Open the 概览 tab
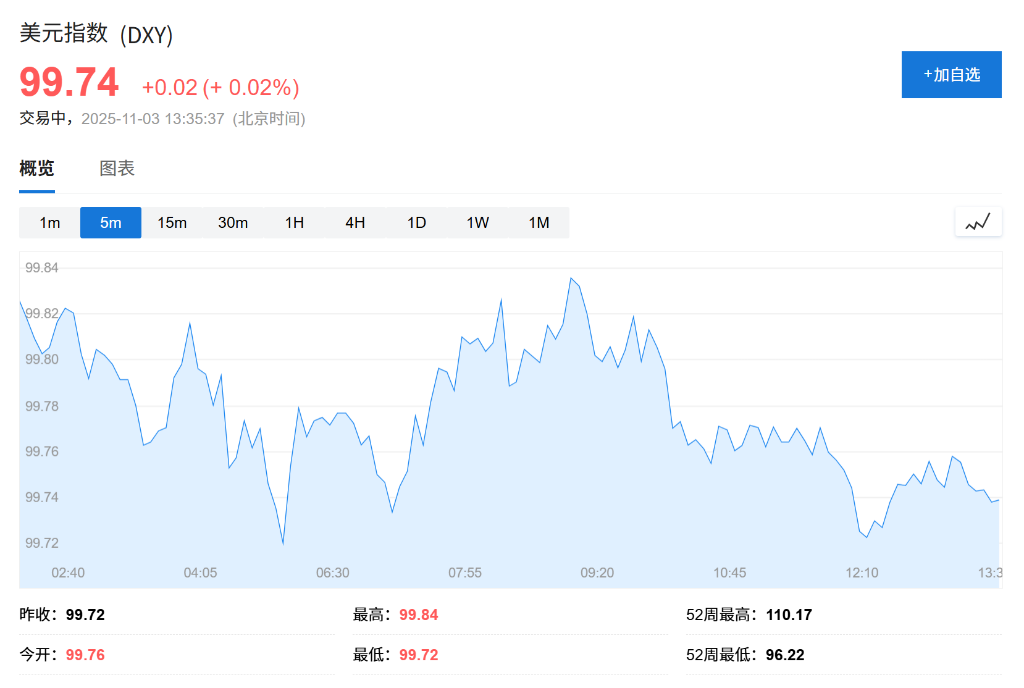The image size is (1024, 688). click(x=36, y=167)
